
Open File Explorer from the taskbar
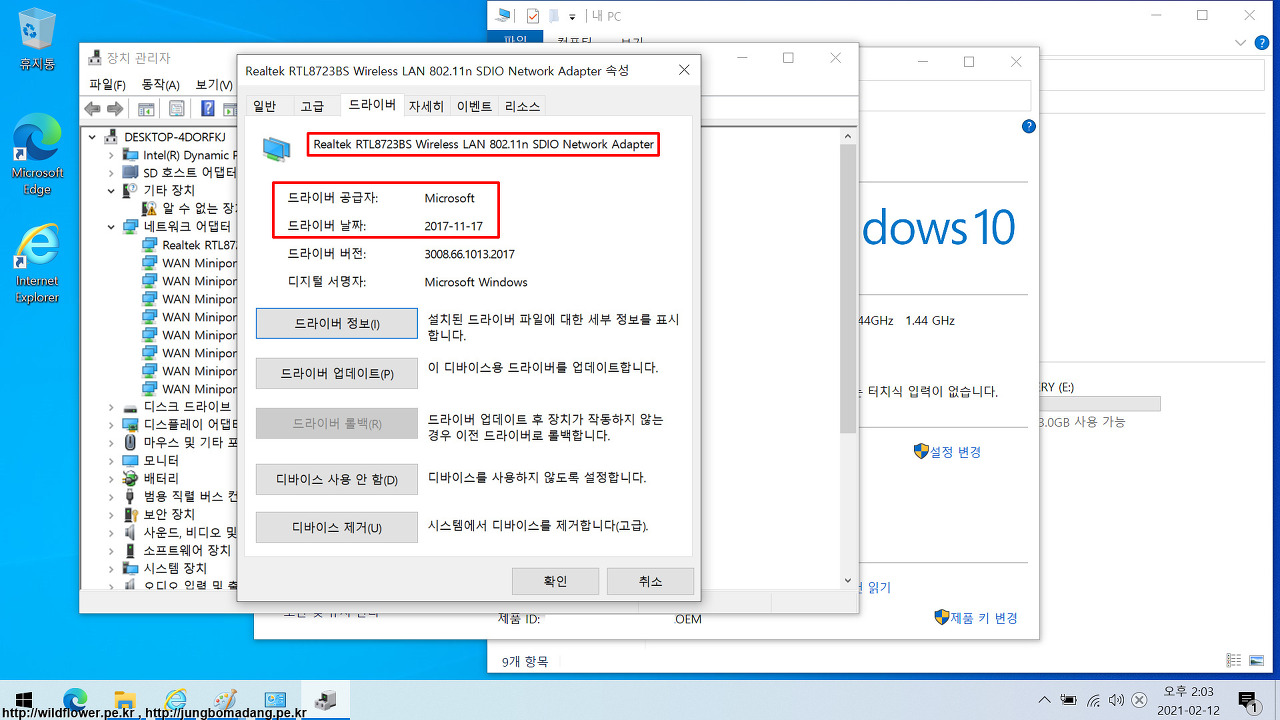pos(125,699)
